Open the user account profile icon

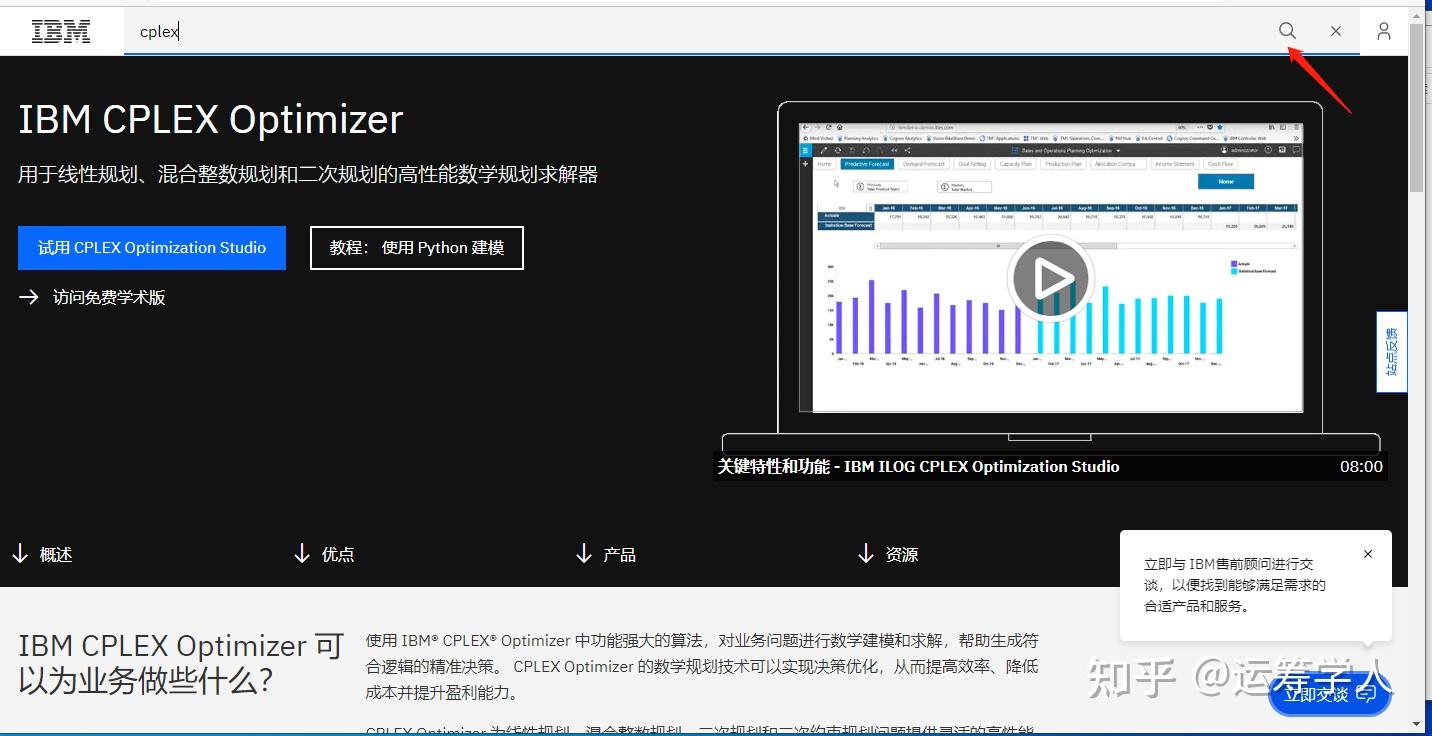1384,31
